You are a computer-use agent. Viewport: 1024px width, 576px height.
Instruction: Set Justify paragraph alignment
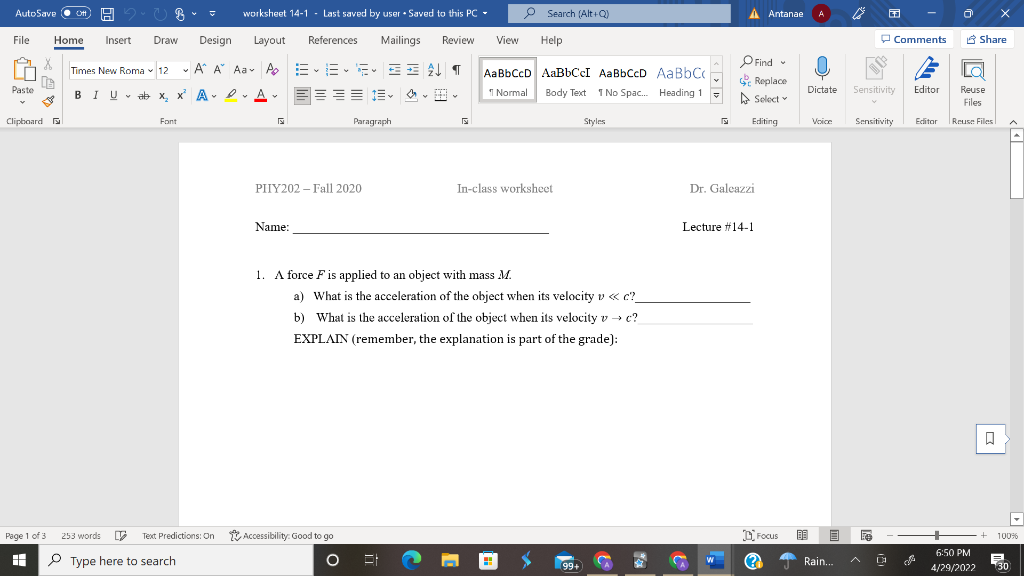coord(357,96)
